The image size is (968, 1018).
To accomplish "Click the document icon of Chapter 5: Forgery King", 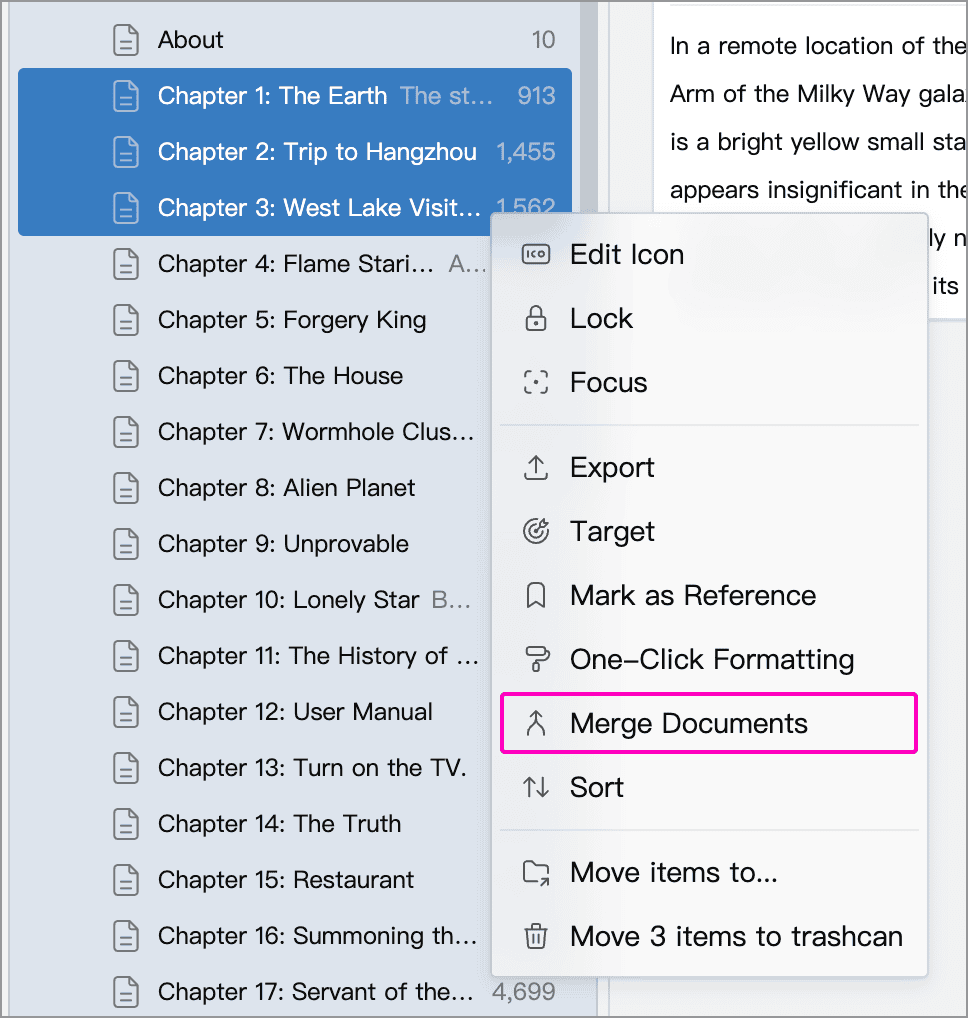I will click(x=126, y=320).
